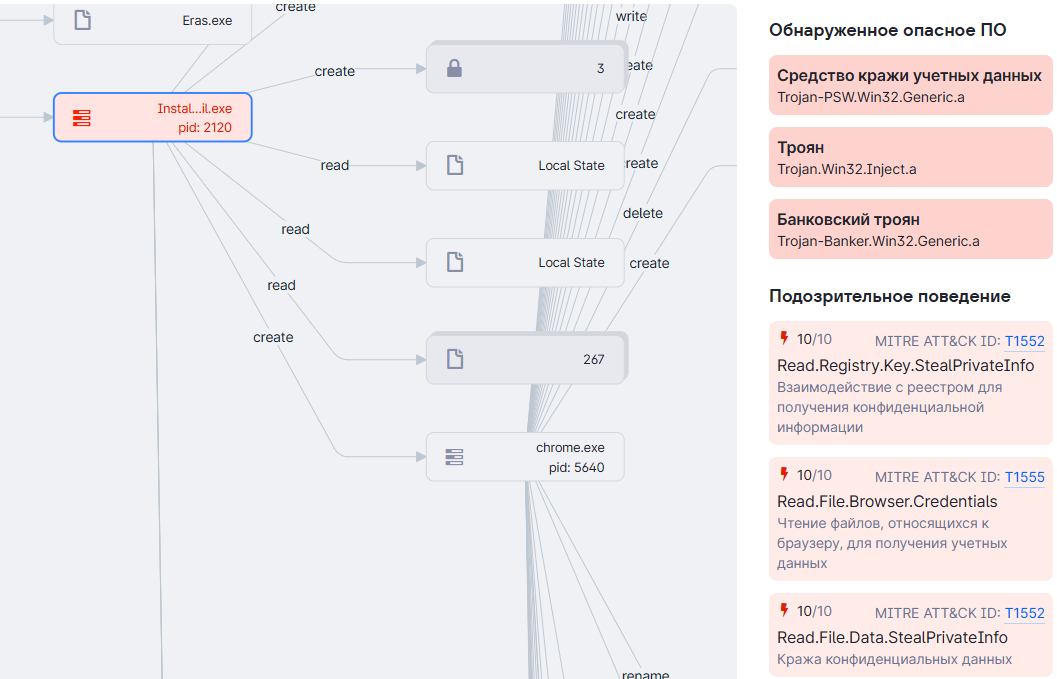Select the Instal...il.exe process node pid 2120
The width and height of the screenshot is (1057, 679).
152,118
